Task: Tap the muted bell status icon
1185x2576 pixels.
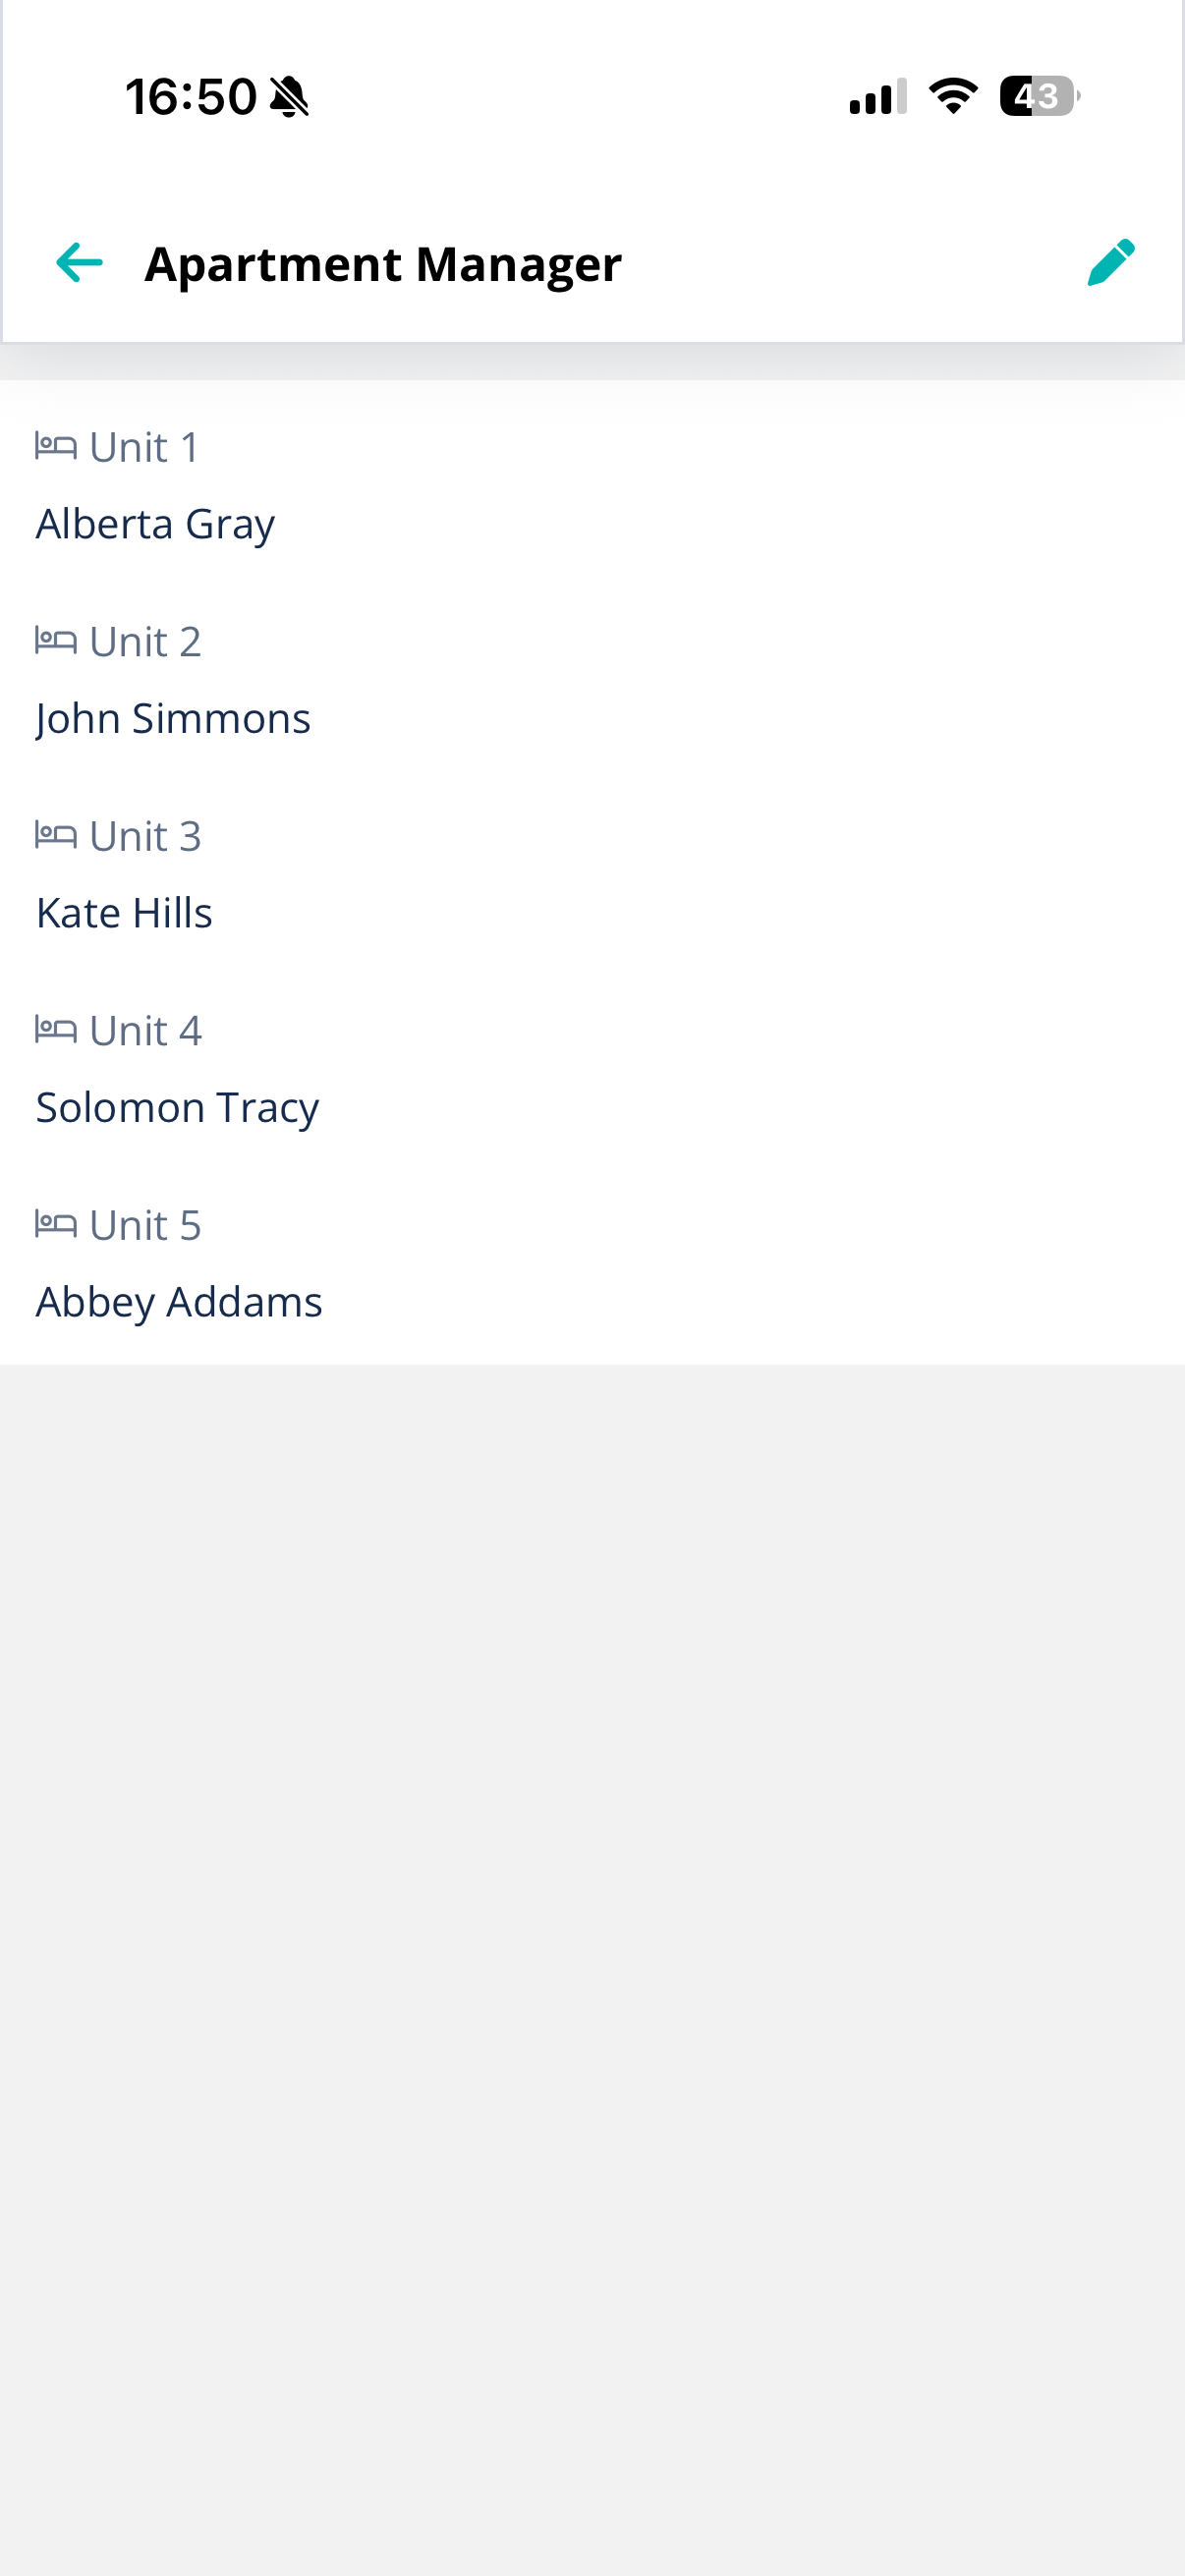Action: point(290,97)
